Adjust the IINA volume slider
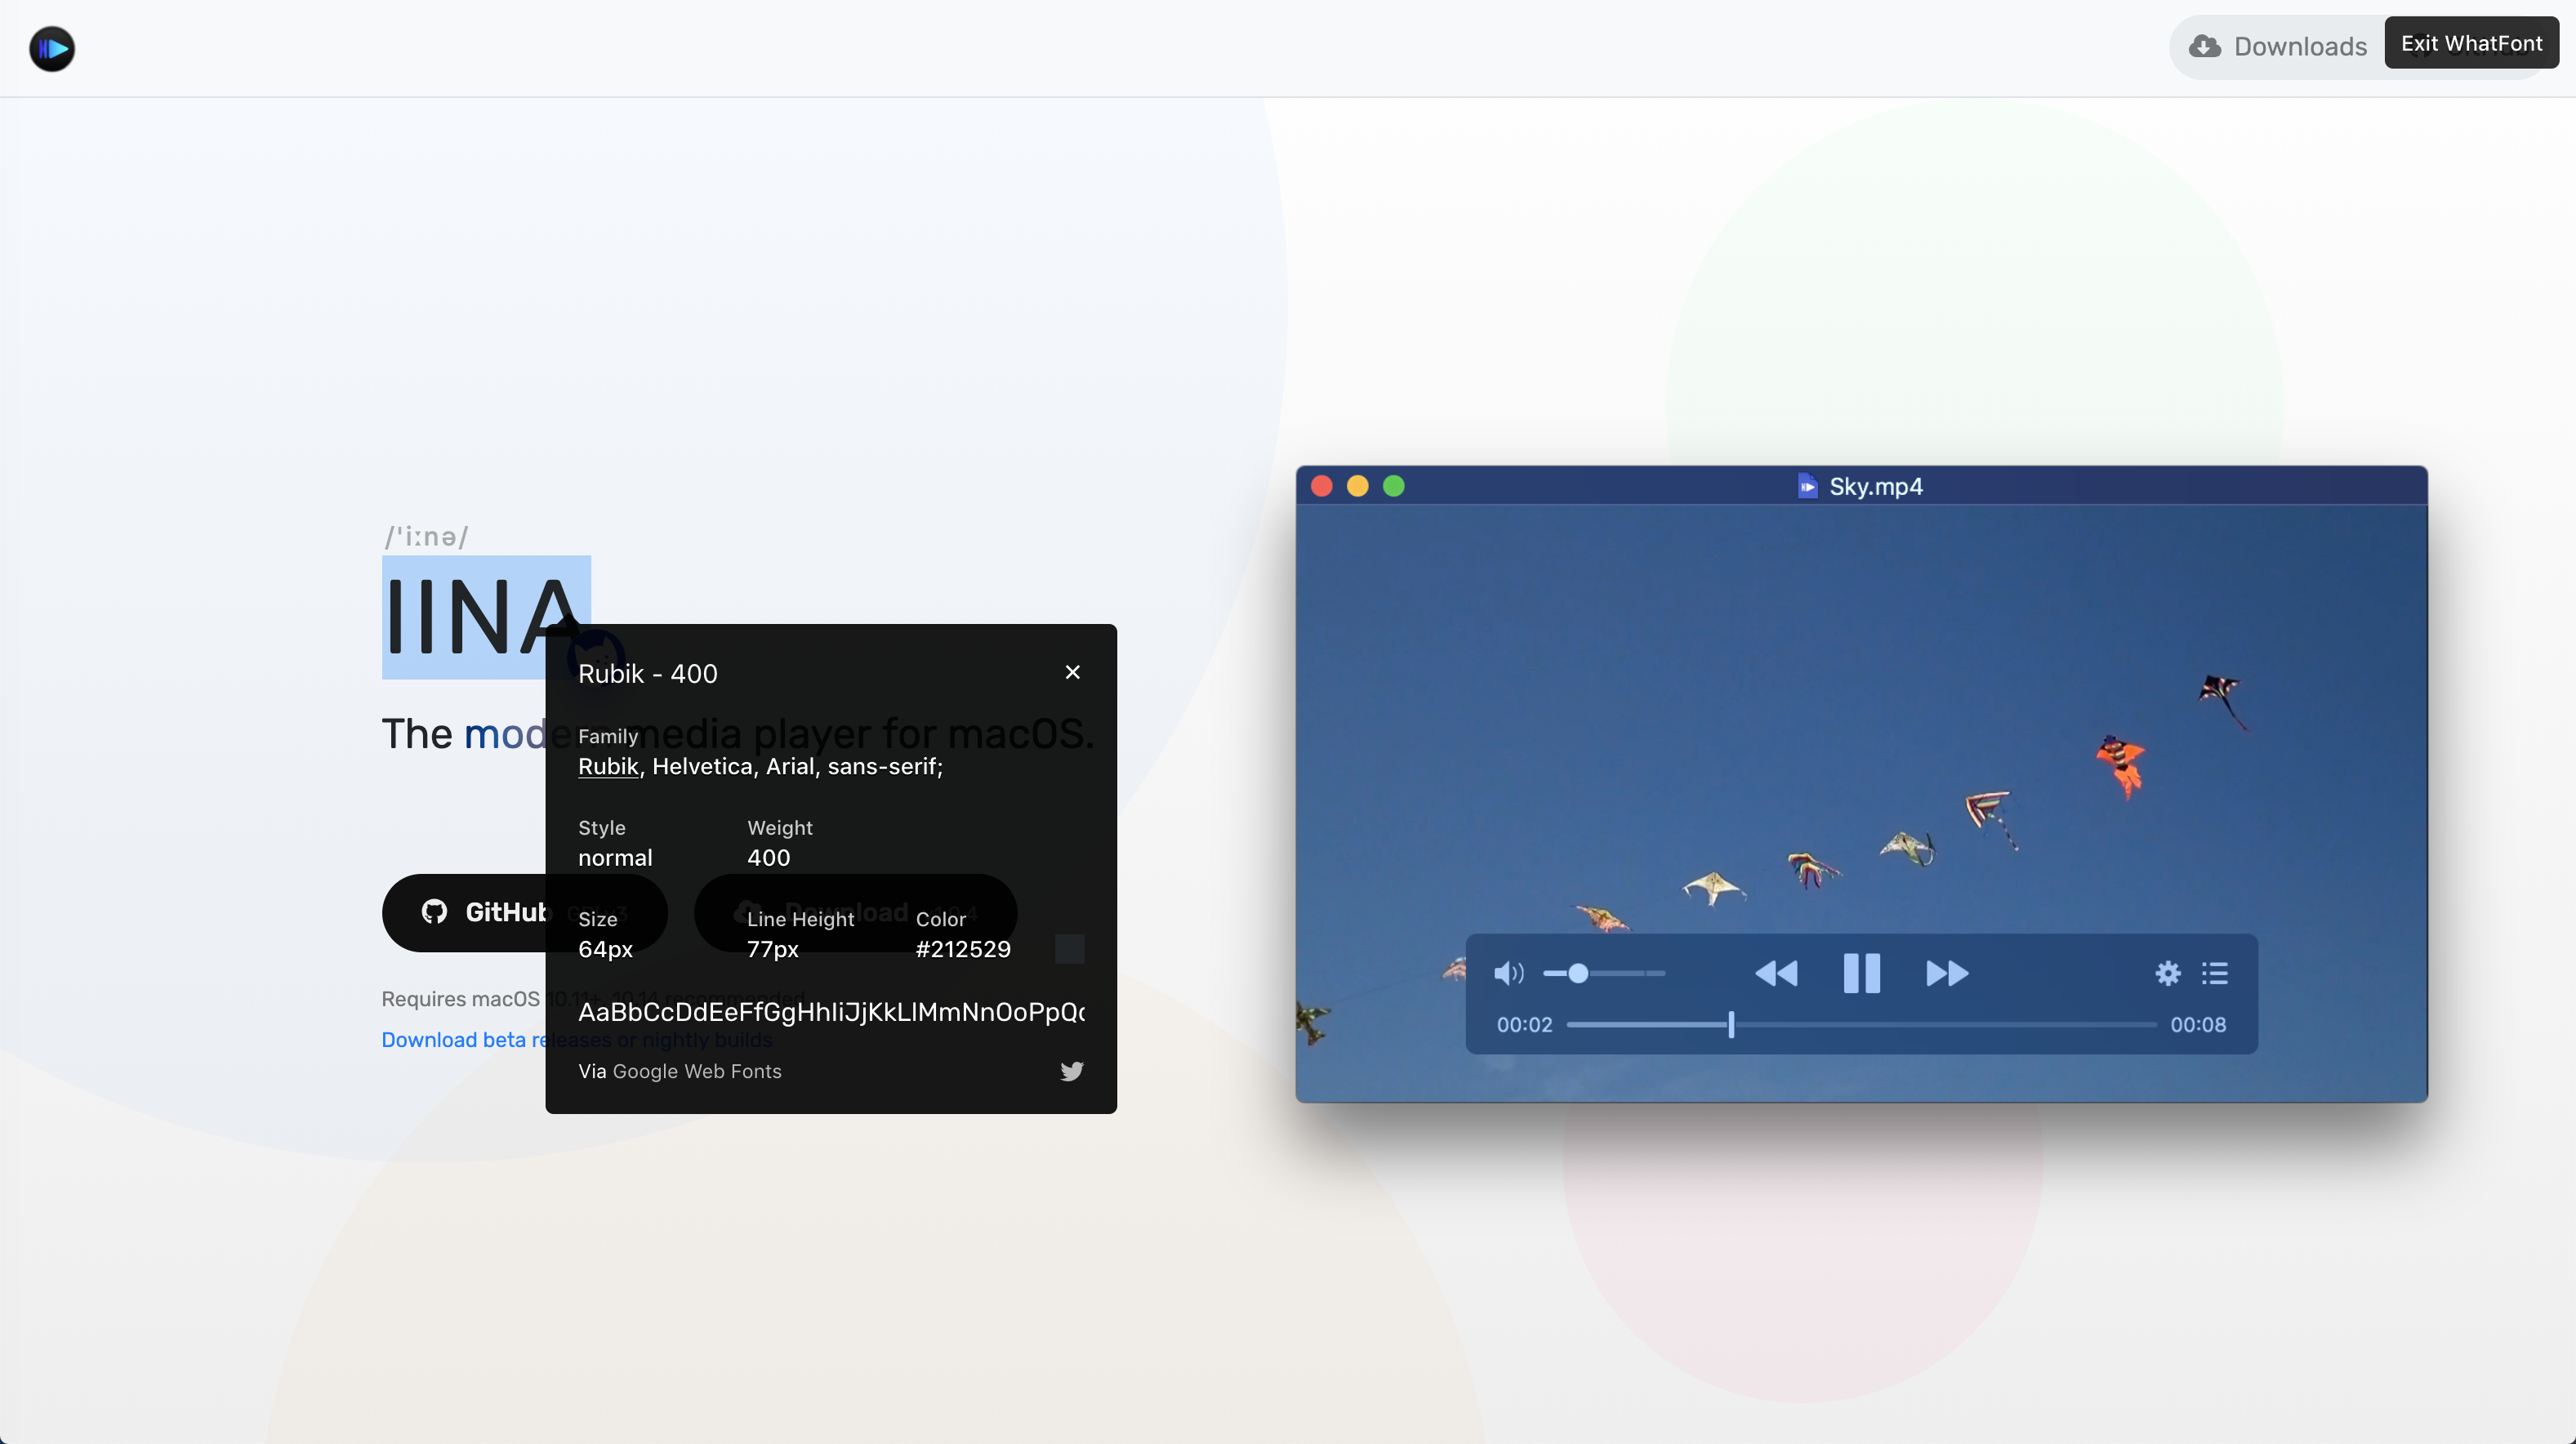This screenshot has height=1444, width=2576. pyautogui.click(x=1578, y=974)
